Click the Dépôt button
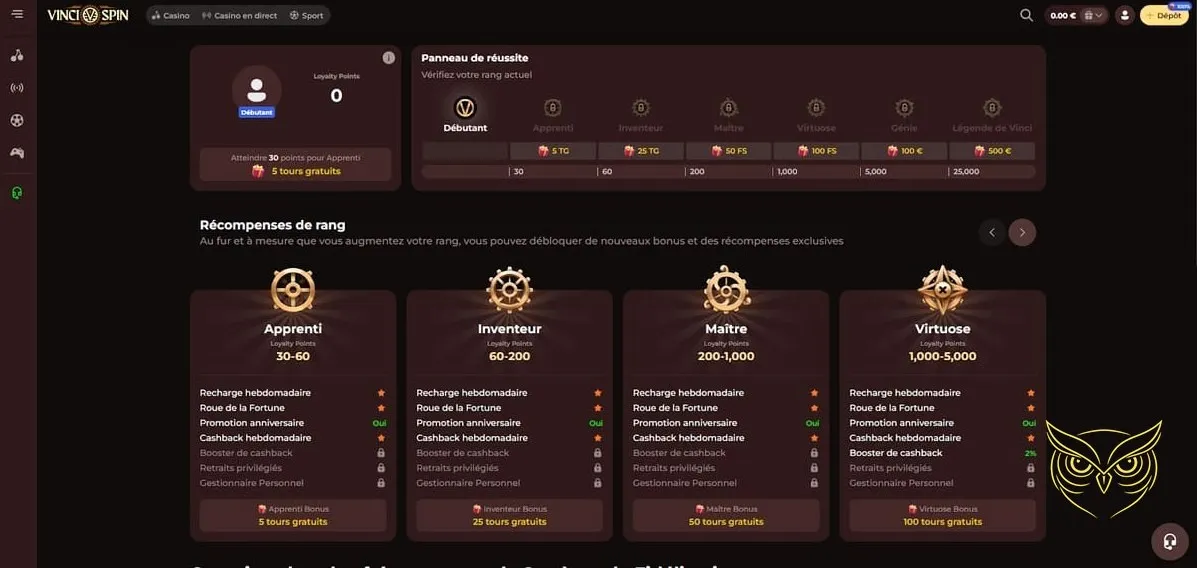Screen dimensions: 1197x568 (1164, 15)
